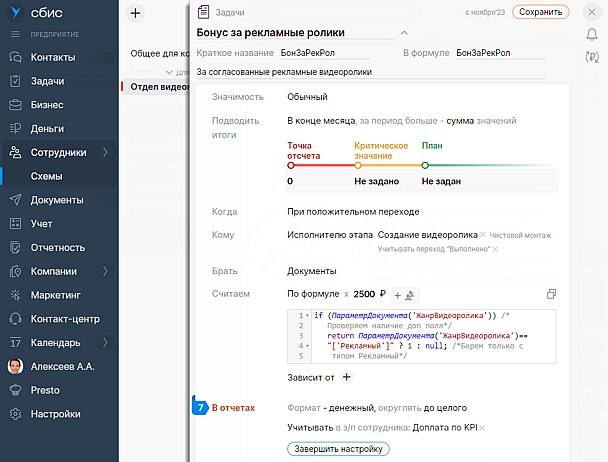Open the Задачи section in the sidebar
Viewport: 608px width, 462px height.
pyautogui.click(x=52, y=81)
